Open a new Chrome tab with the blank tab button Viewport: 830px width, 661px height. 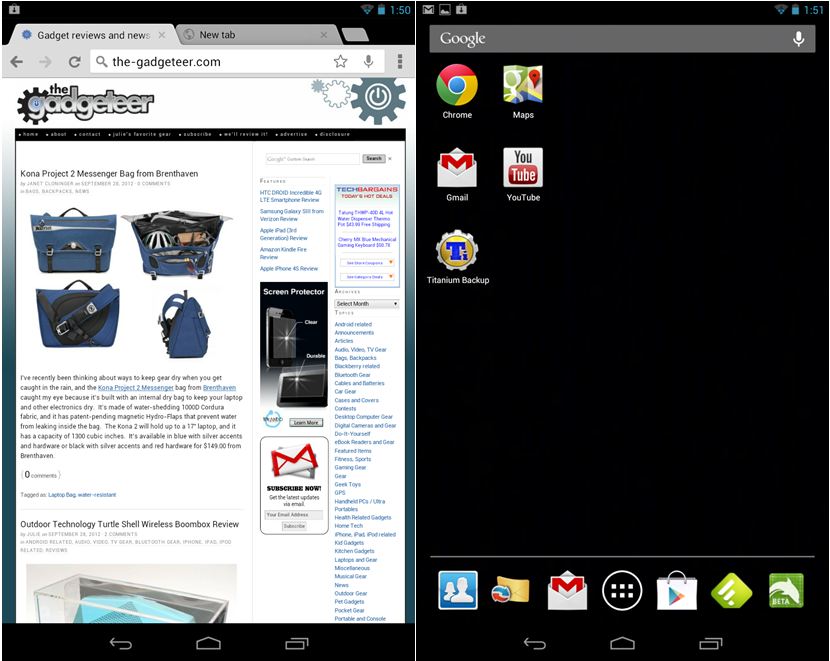(x=355, y=35)
